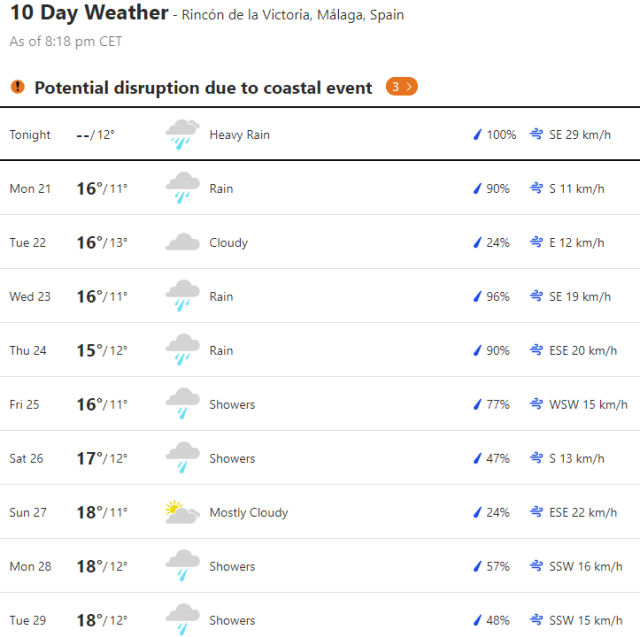Click the rain cloud icon for Wed 23
This screenshot has width=640, height=637.
[x=182, y=297]
